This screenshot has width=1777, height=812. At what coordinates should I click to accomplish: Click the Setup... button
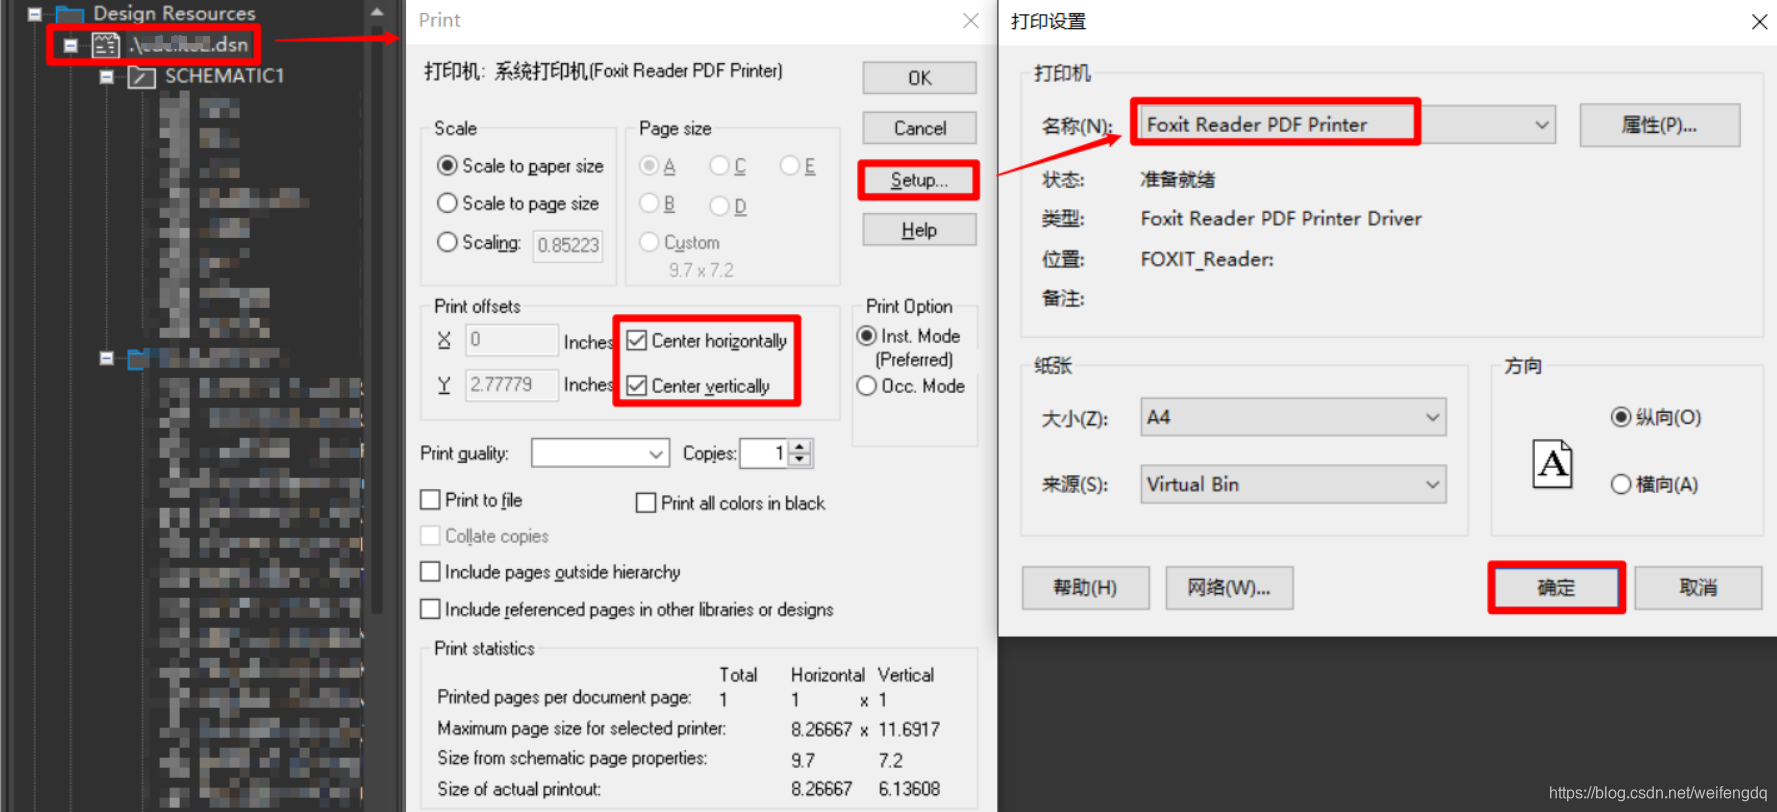pos(918,181)
